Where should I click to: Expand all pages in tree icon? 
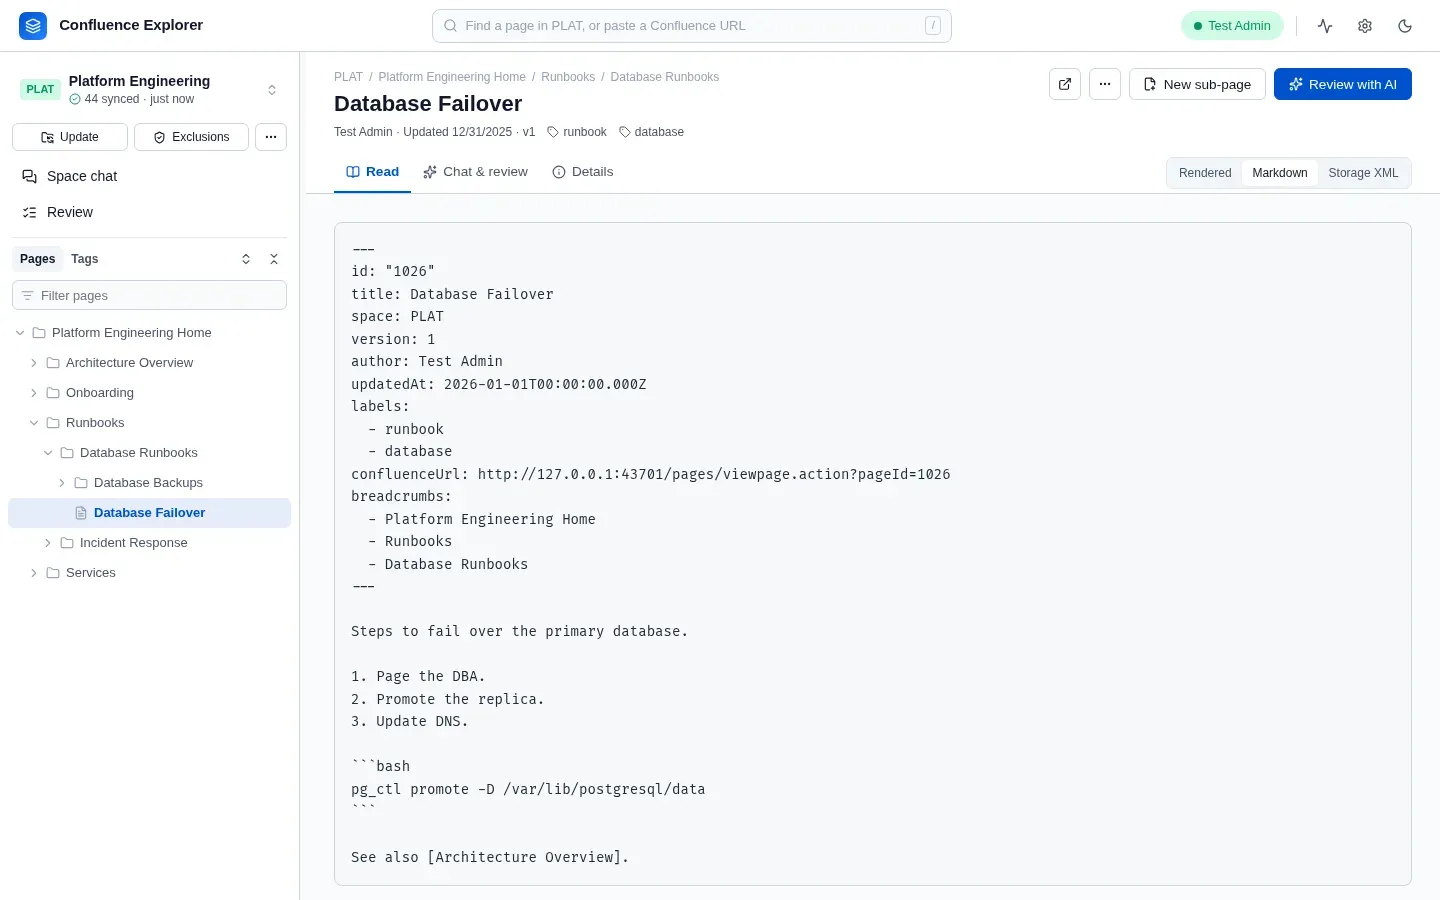pyautogui.click(x=246, y=259)
